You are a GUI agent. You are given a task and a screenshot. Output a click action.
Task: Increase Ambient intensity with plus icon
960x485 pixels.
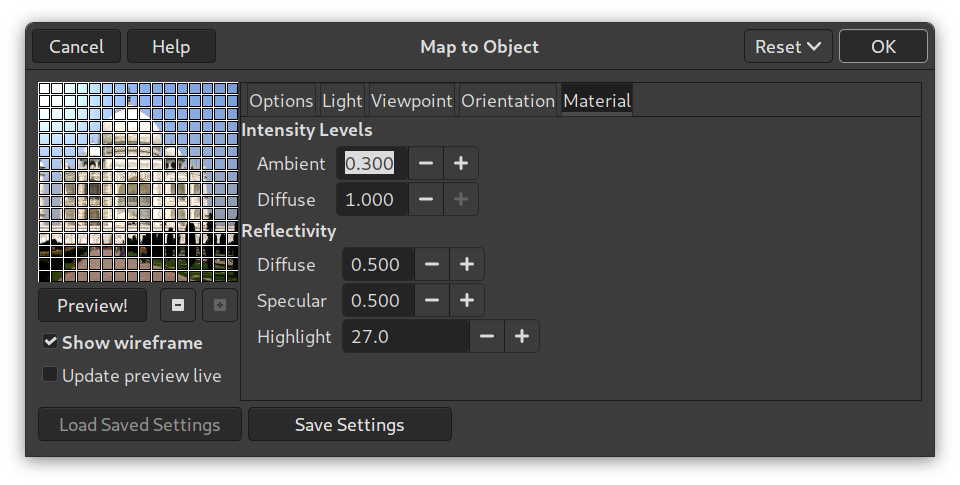click(x=460, y=163)
